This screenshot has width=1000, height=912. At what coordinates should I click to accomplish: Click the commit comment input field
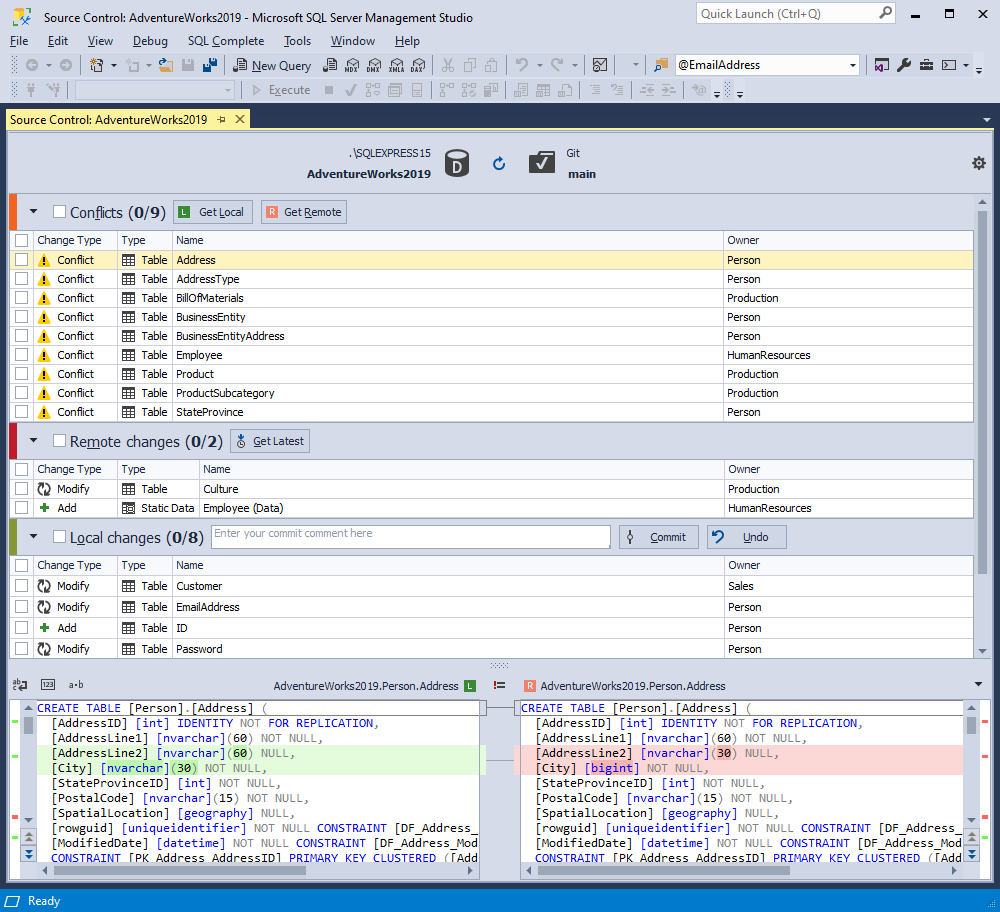411,536
